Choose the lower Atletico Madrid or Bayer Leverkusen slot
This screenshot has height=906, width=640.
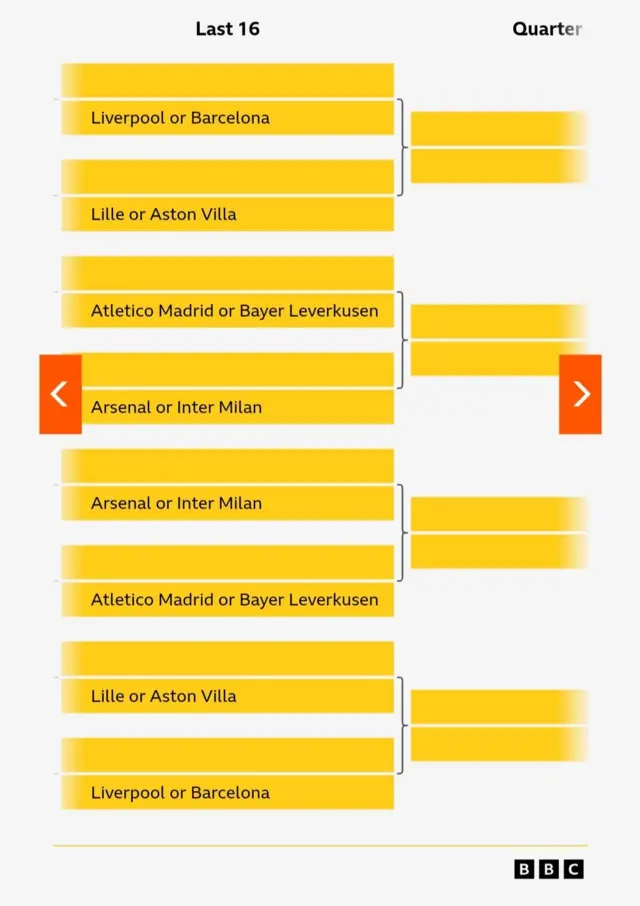[228, 600]
